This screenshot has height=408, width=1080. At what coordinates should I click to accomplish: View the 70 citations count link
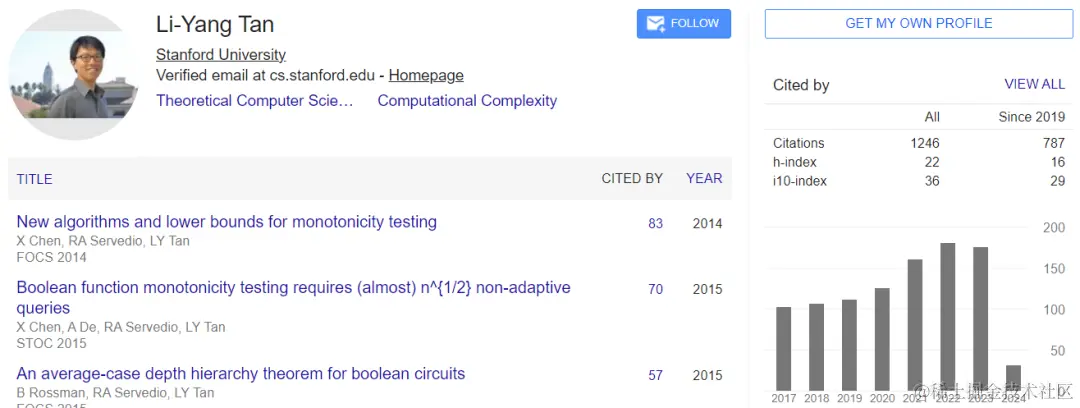[x=655, y=290]
